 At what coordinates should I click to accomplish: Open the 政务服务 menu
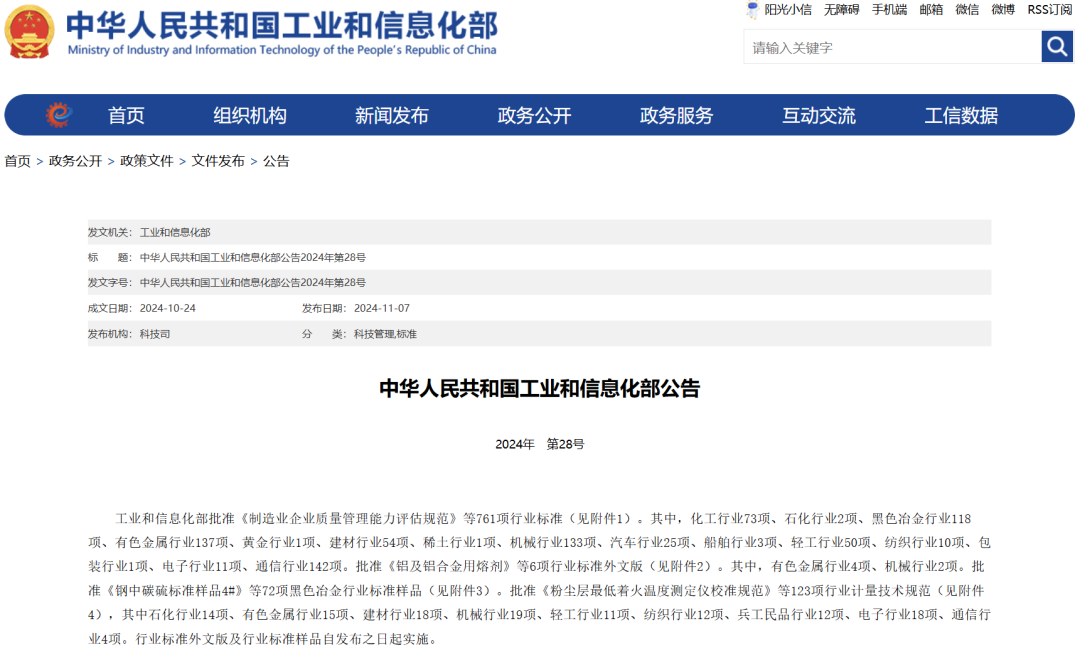pos(677,115)
